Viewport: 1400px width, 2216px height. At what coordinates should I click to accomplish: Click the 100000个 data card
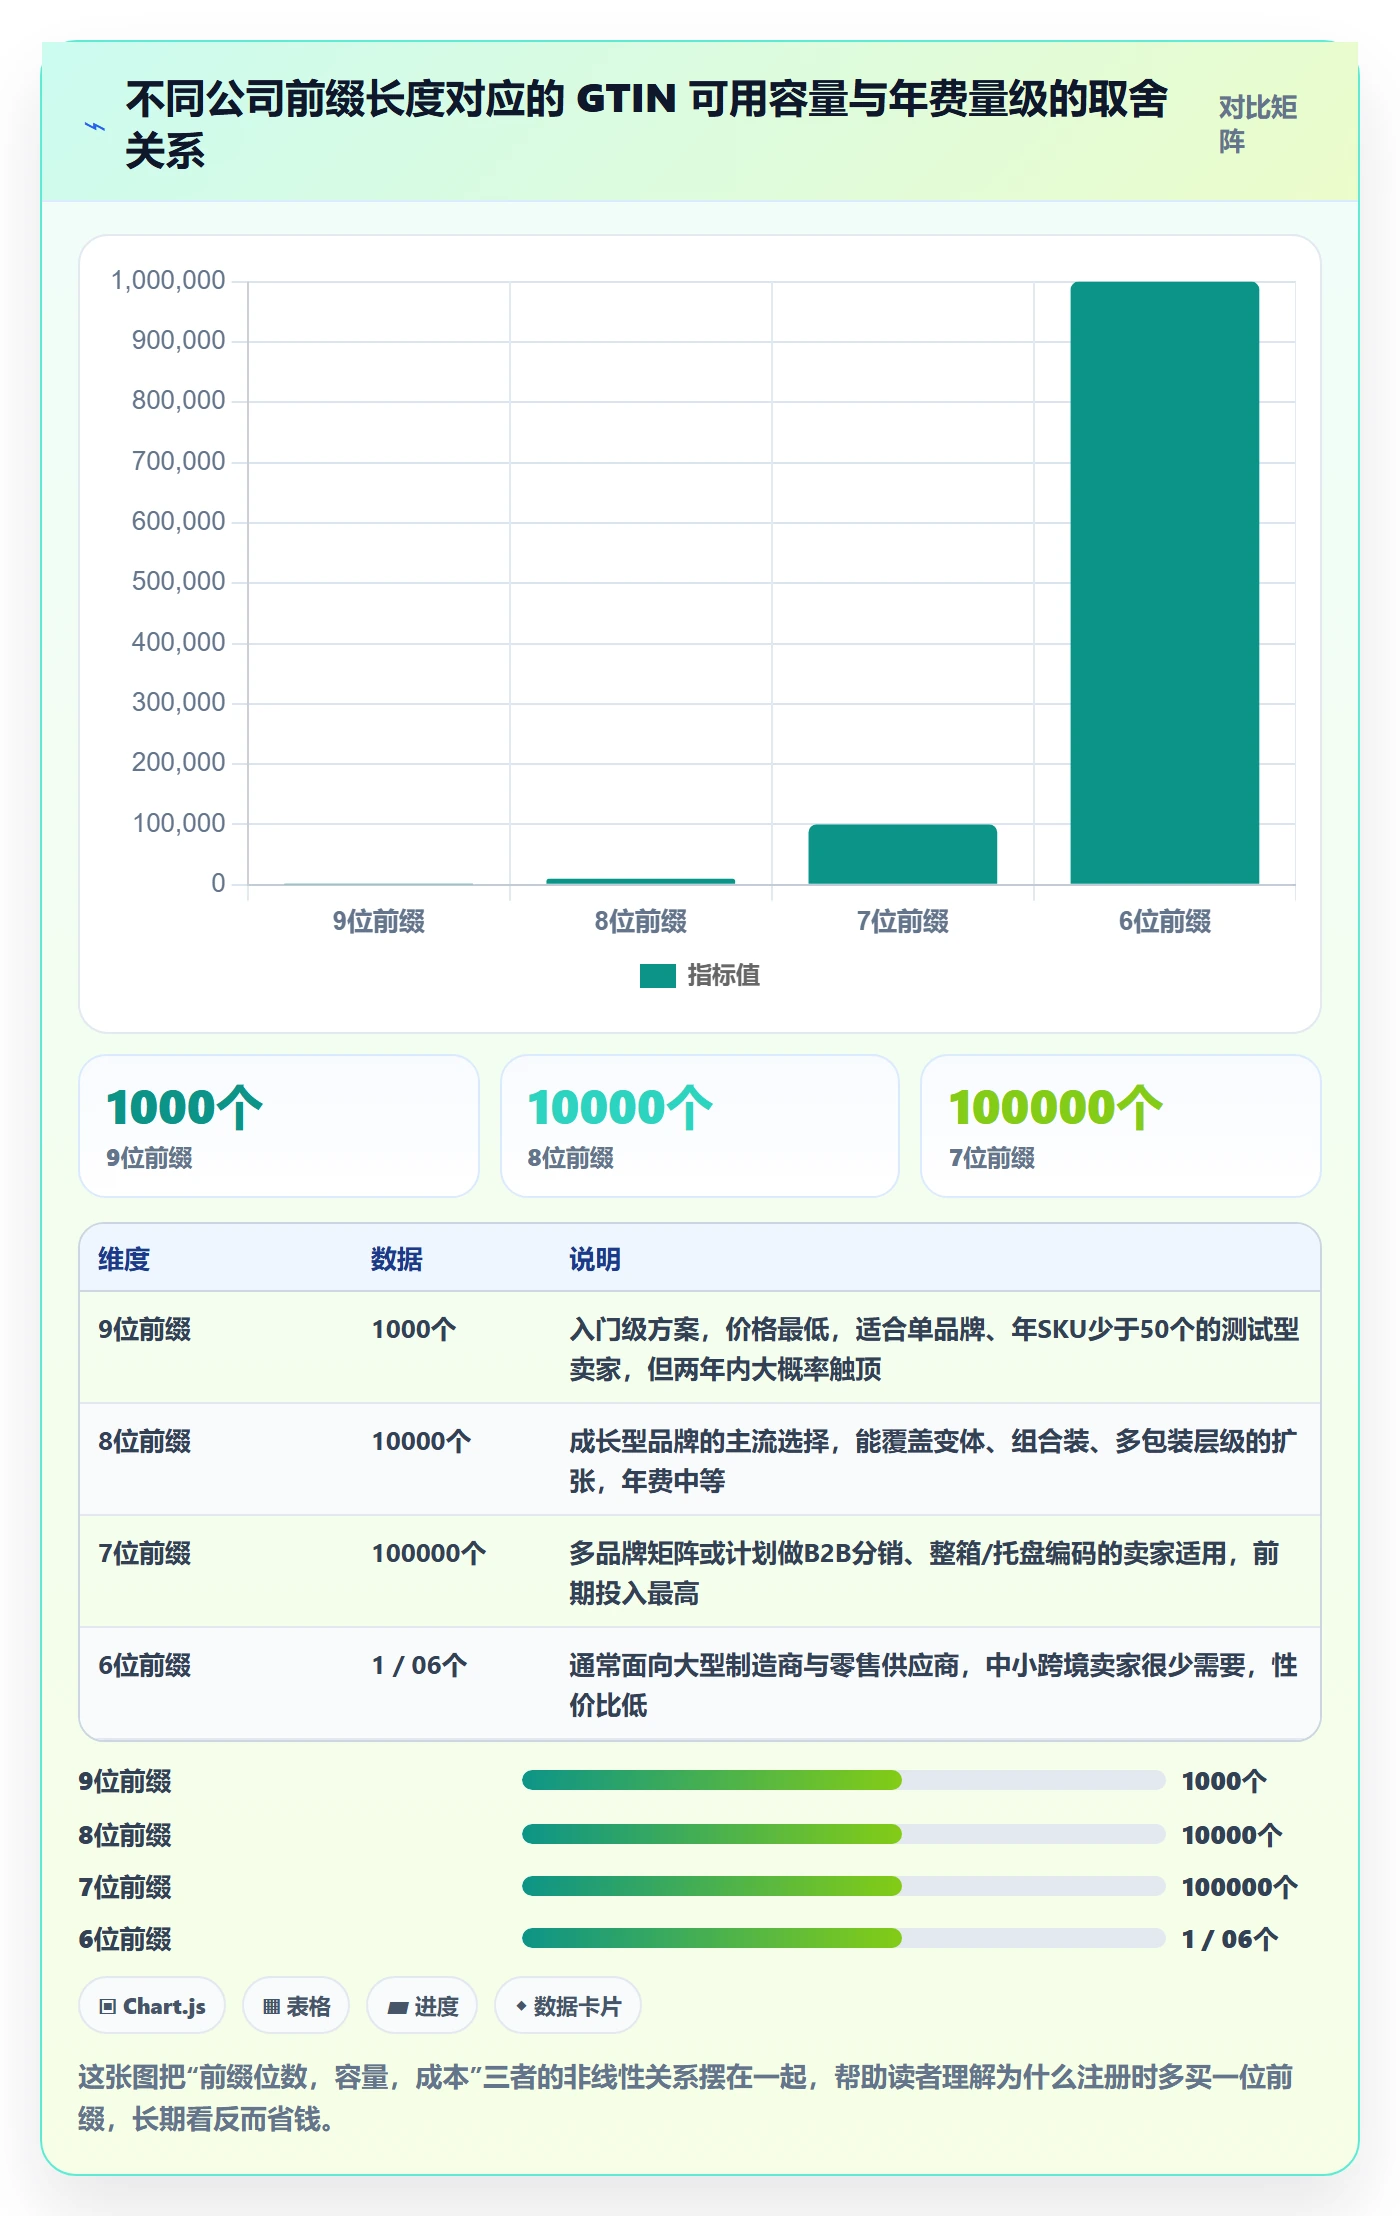[x=1121, y=1126]
